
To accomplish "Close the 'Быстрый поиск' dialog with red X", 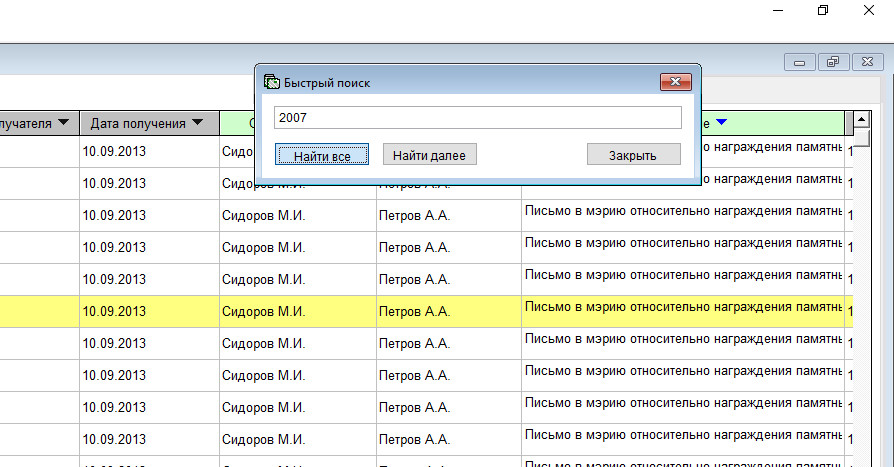I will tap(676, 82).
